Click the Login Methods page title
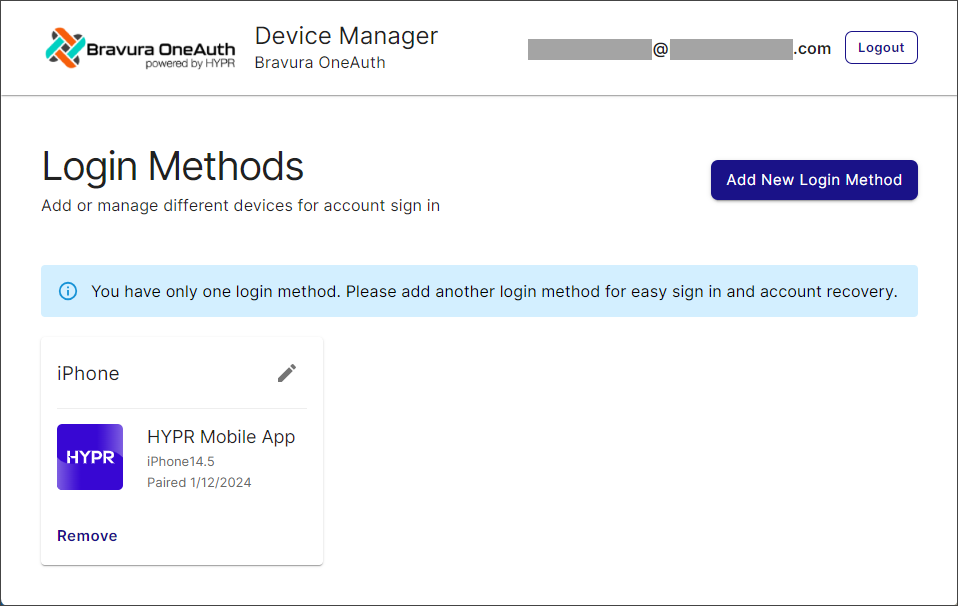Screen dimensions: 958x606 [x=172, y=166]
